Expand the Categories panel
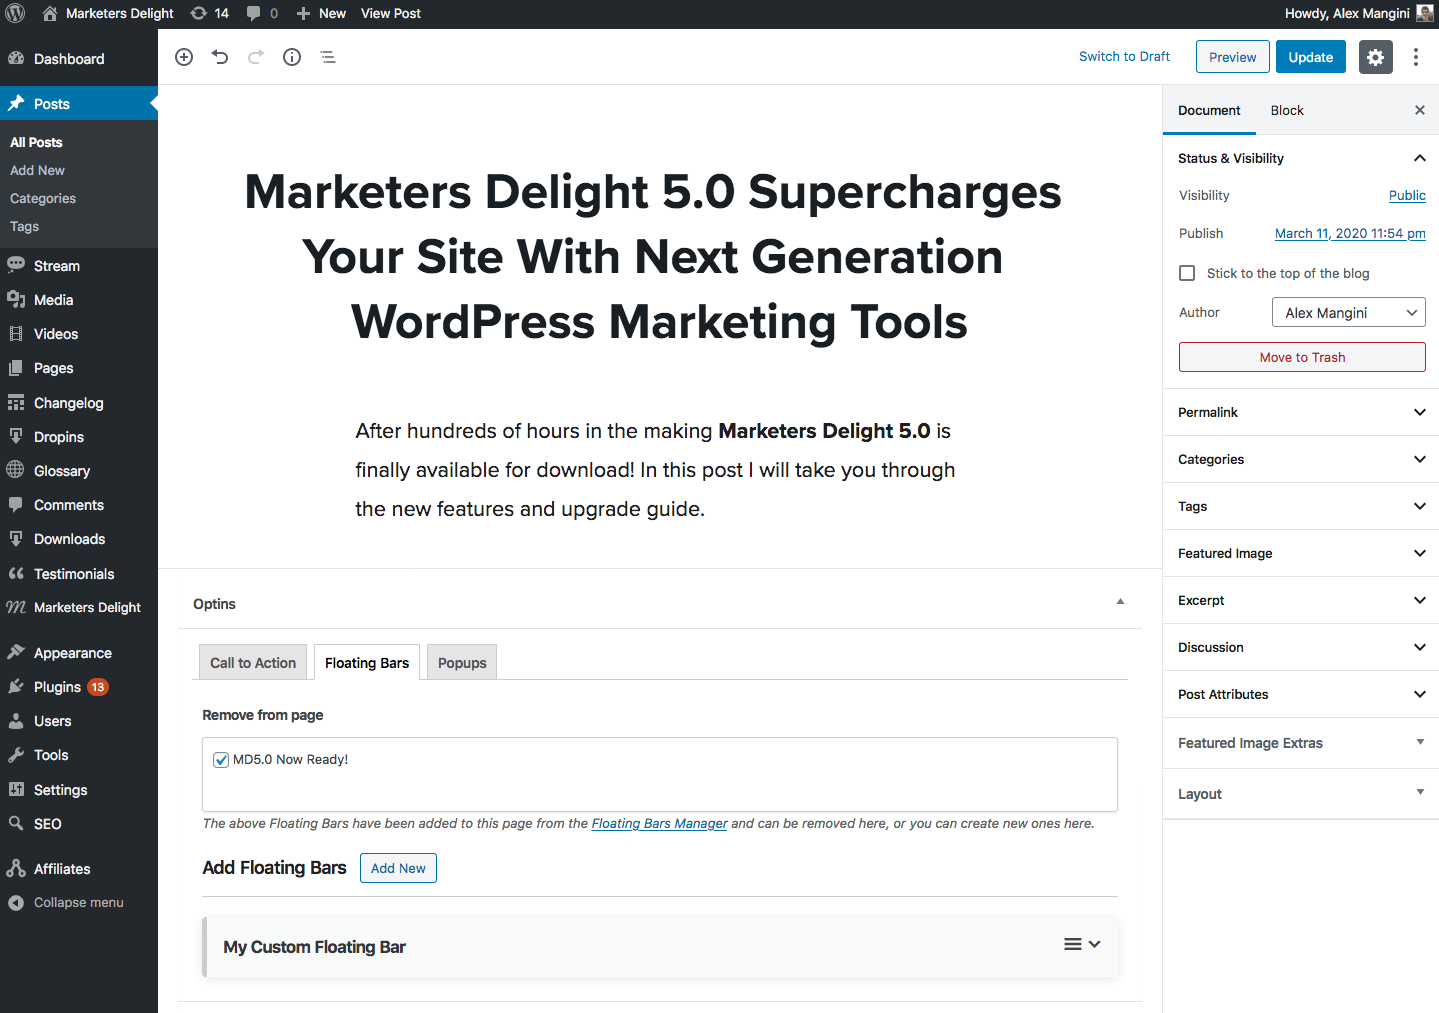The image size is (1439, 1013). coord(1301,459)
